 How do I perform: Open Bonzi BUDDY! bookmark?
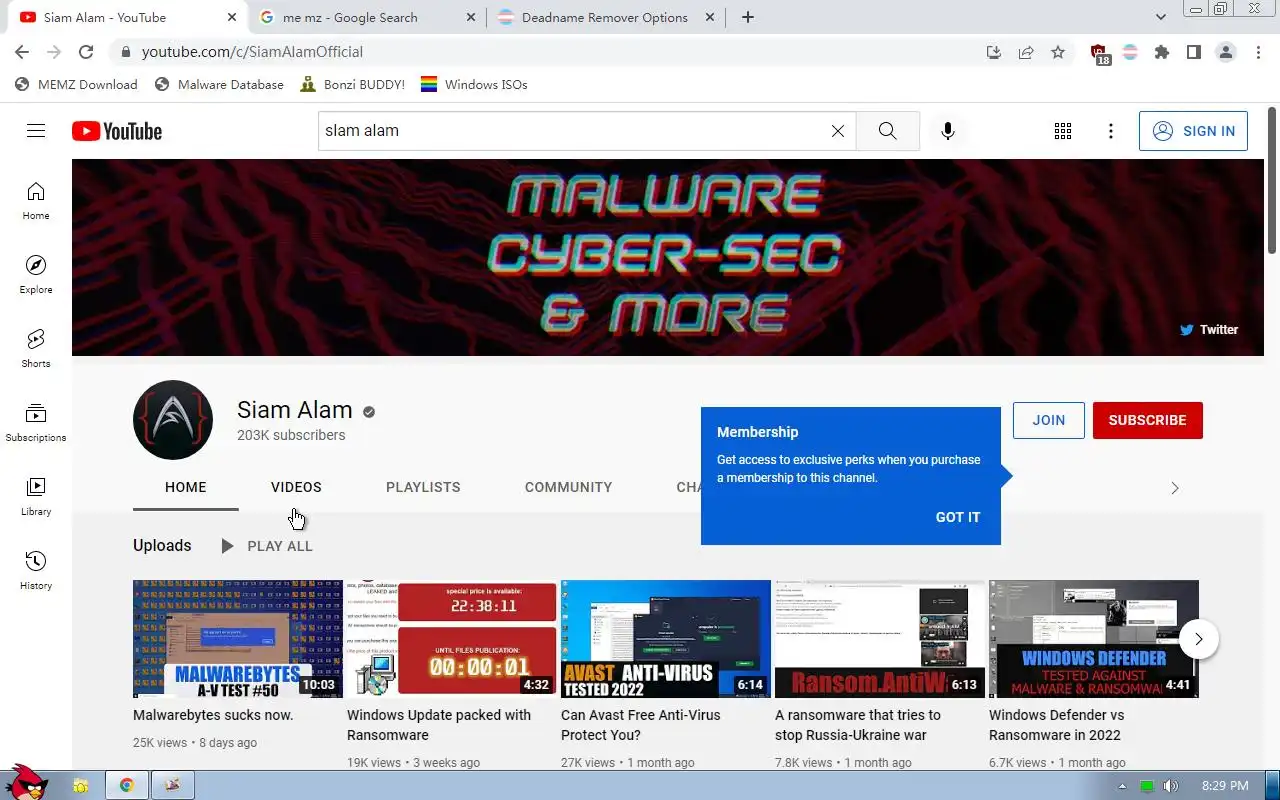tap(351, 85)
